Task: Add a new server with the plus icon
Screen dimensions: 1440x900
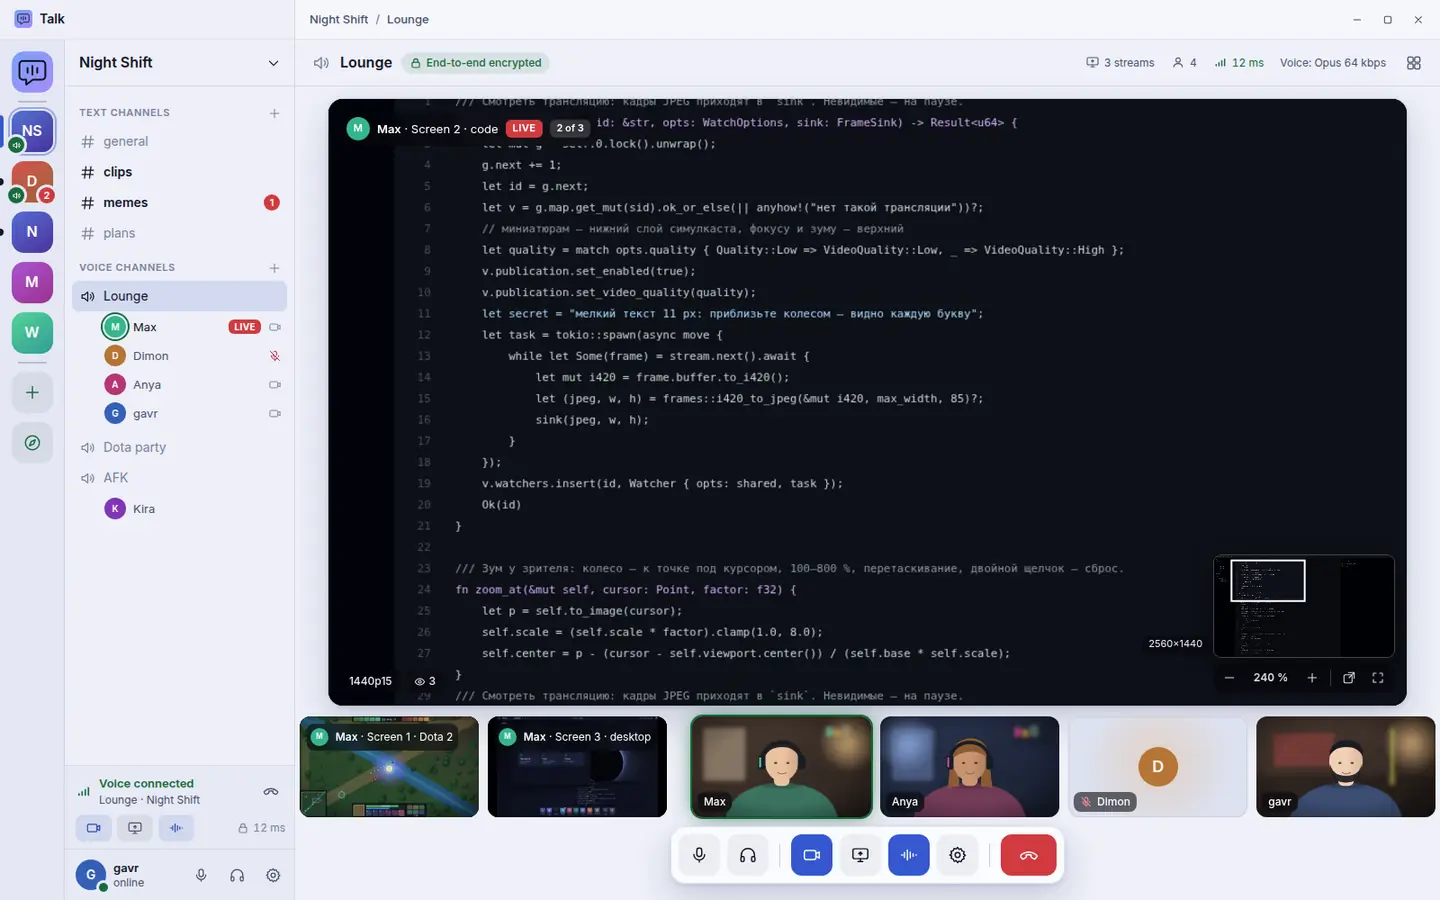Action: pos(32,393)
